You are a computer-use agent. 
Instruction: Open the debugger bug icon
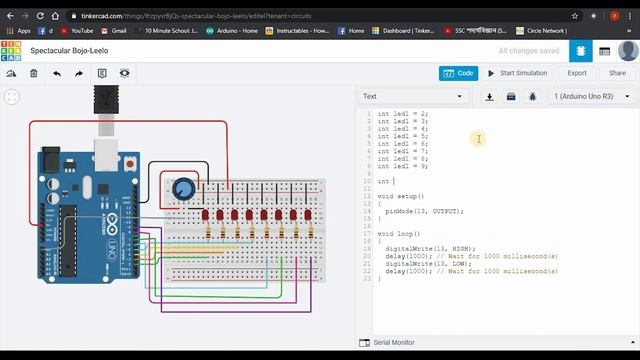(532, 97)
